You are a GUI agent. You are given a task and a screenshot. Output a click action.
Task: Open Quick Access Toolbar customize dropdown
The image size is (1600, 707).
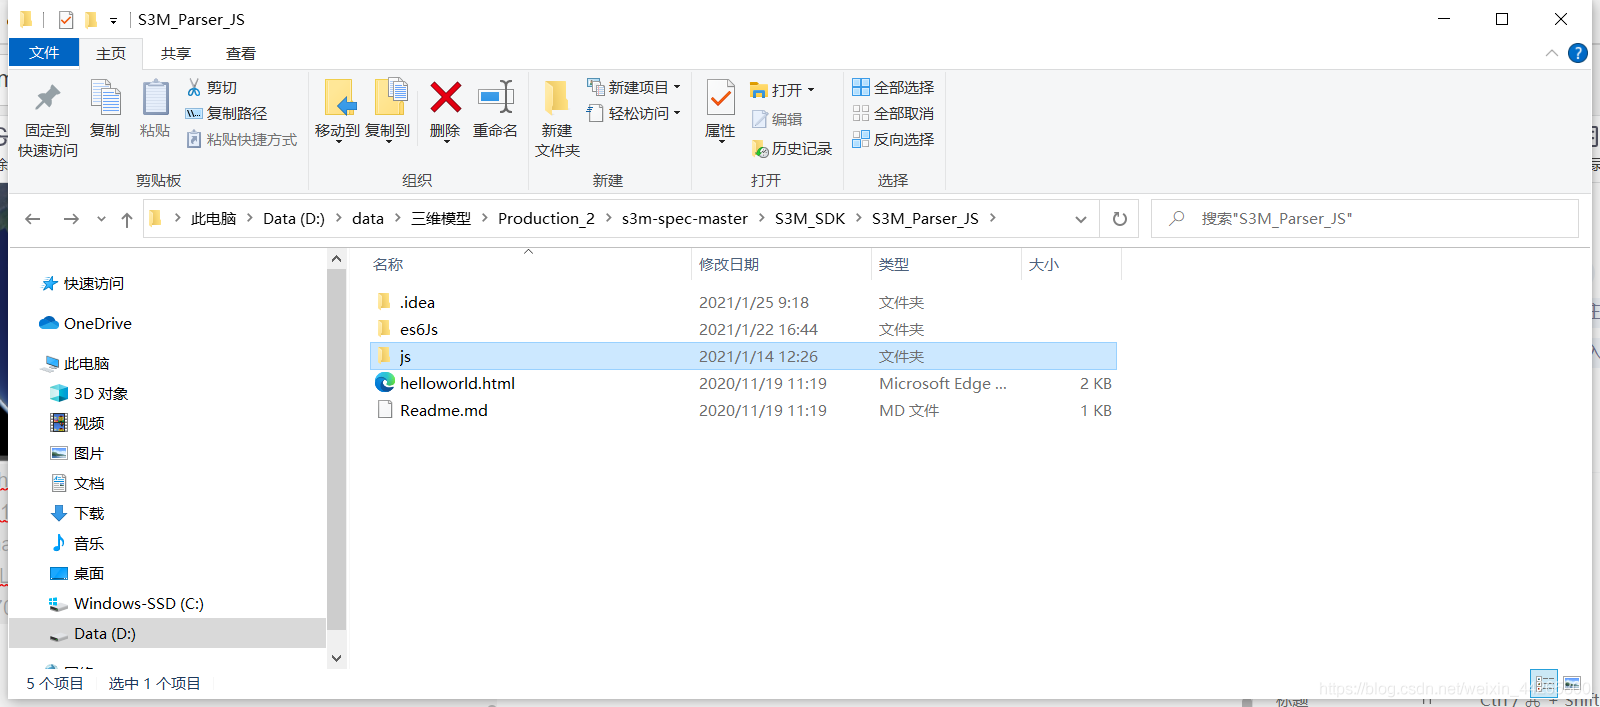(x=113, y=20)
